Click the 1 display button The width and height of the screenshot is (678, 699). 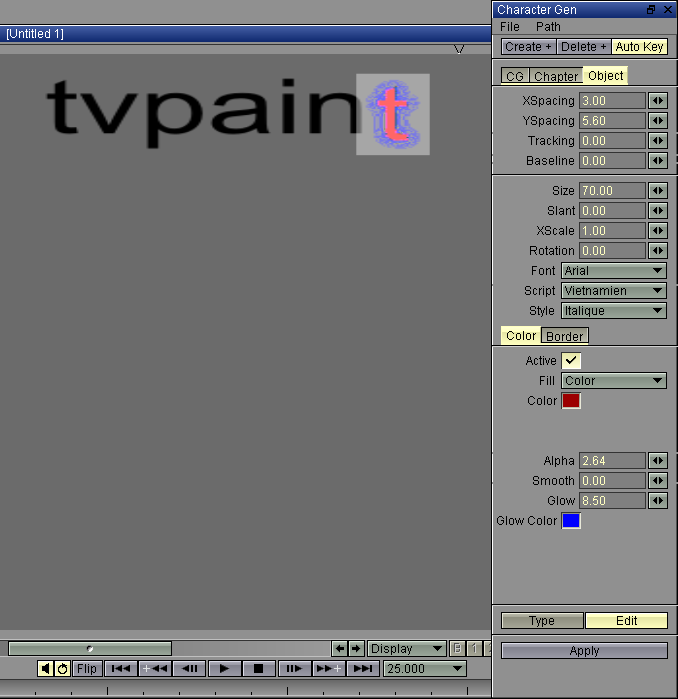474,649
